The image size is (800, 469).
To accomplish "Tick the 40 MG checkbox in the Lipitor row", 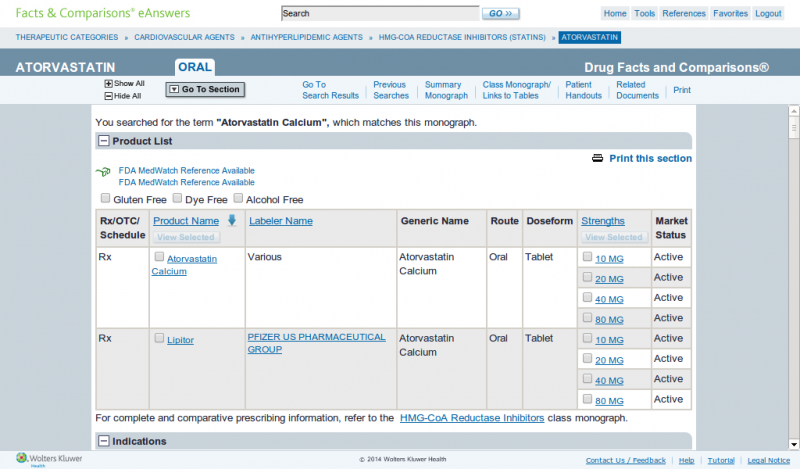I will [587, 379].
